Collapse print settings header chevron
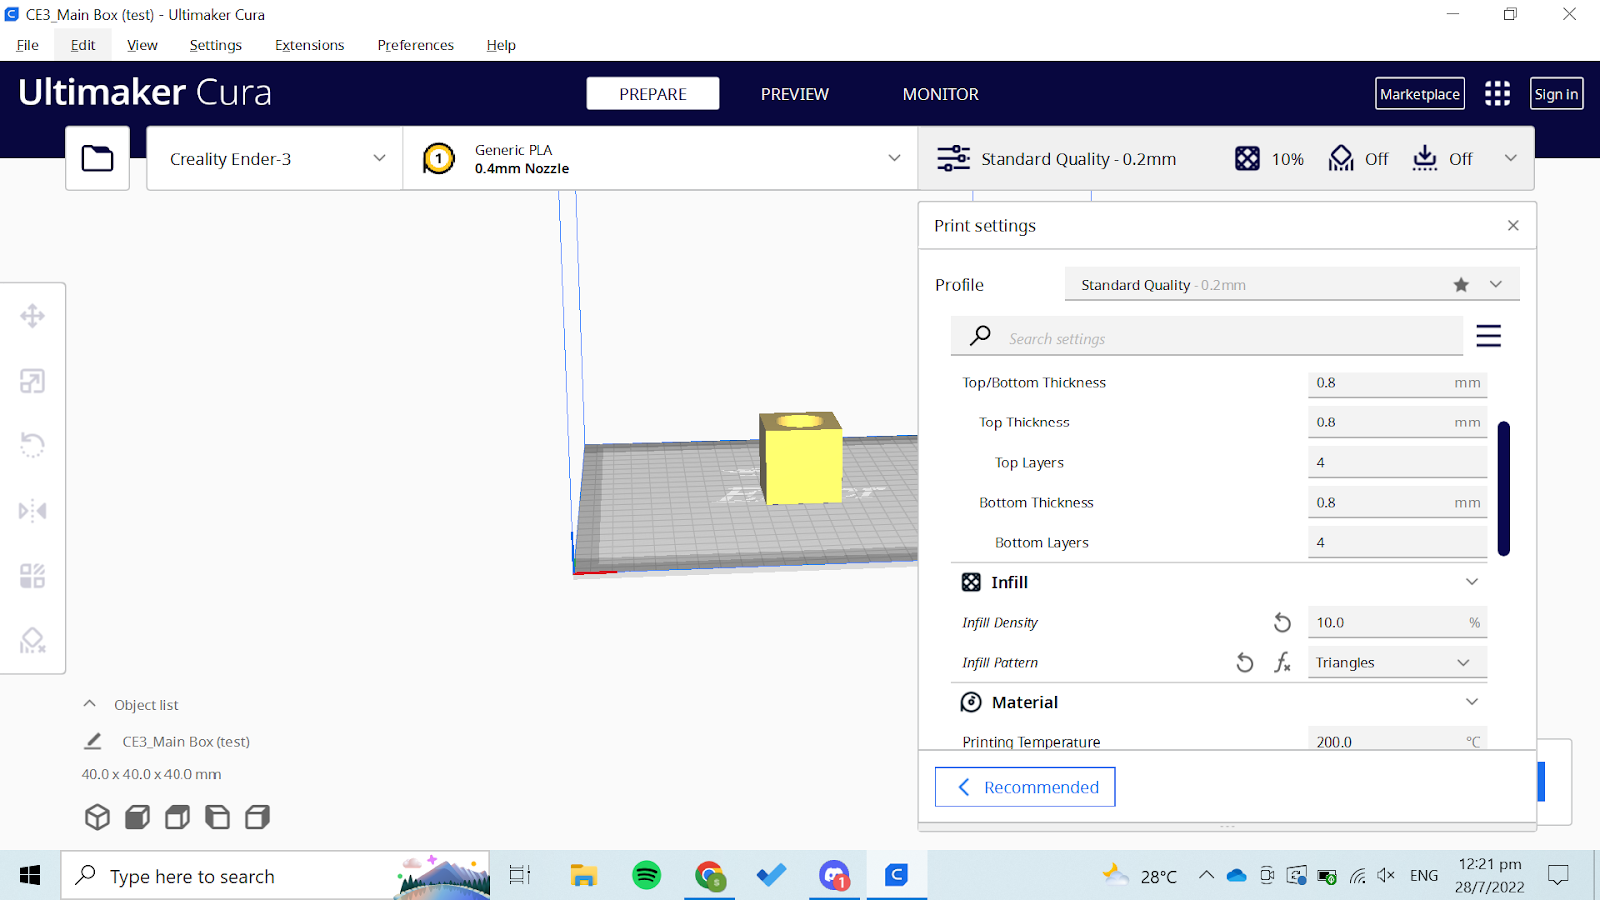Viewport: 1600px width, 900px height. click(x=1511, y=158)
